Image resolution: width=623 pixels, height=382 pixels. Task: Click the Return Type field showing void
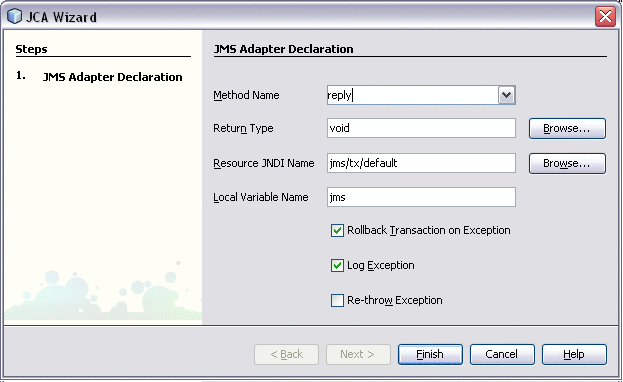(x=421, y=128)
